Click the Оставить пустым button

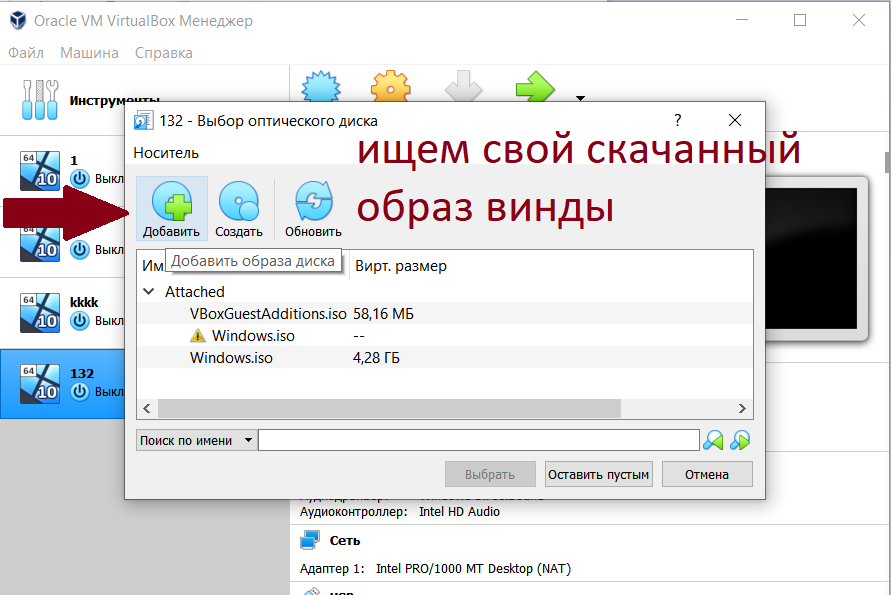pyautogui.click(x=598, y=474)
